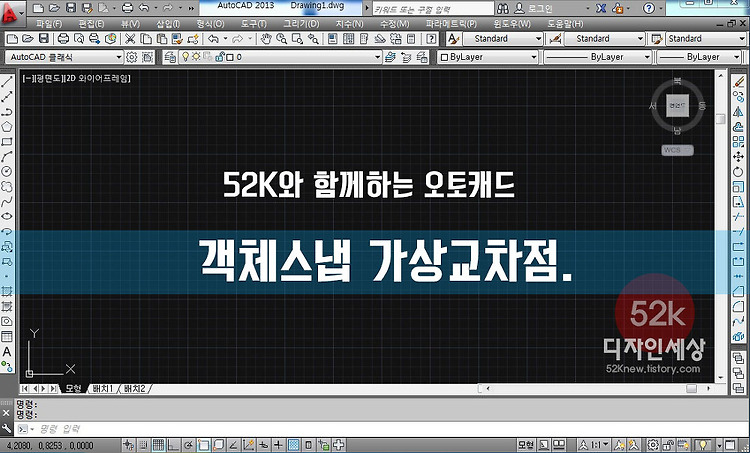Screen dimensions: 750x453
Task: Open the text style Standard dropdown
Action: (x=503, y=39)
